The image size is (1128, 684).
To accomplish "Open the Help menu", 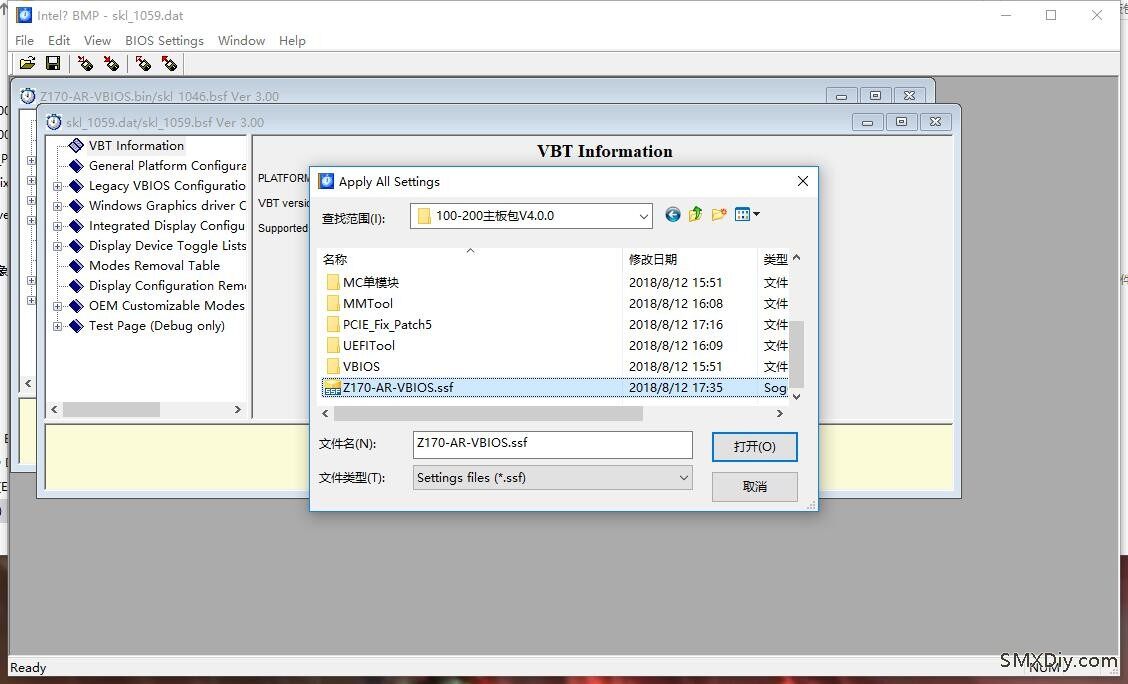I will tap(292, 40).
